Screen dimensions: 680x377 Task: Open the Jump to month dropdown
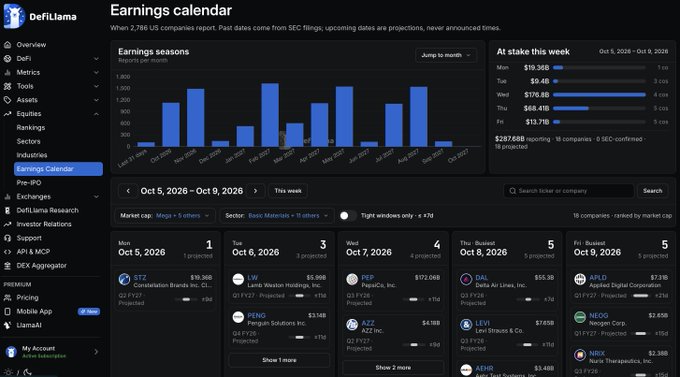(x=446, y=55)
